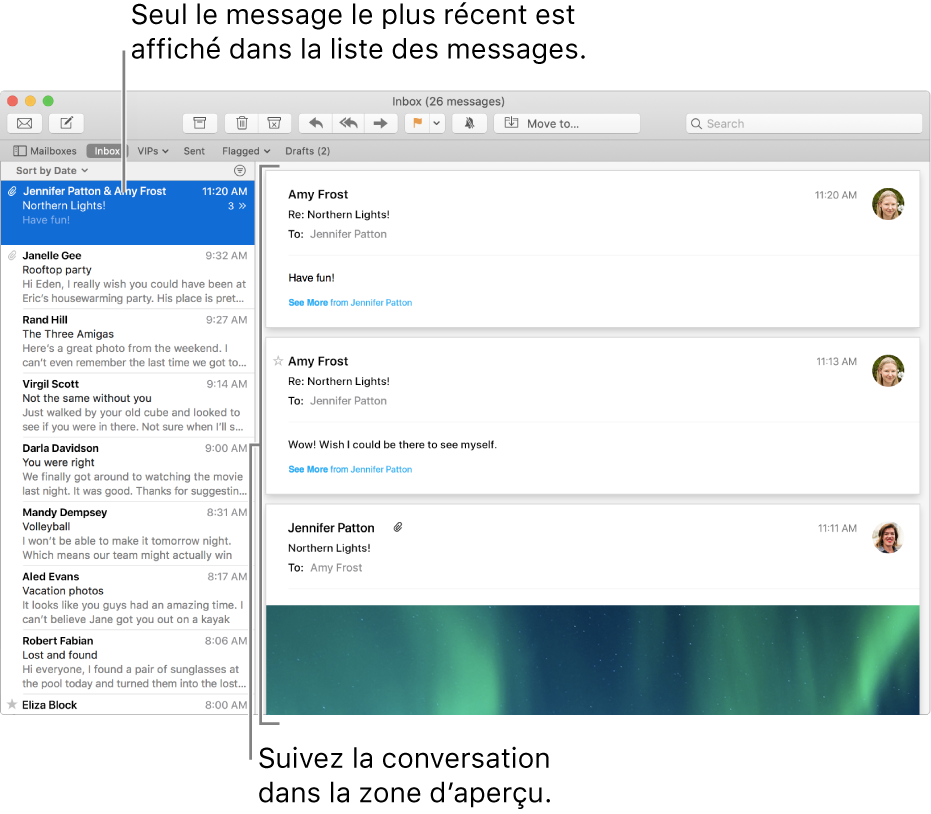Click the paperclip icon on Janelle Gee's row
The height and width of the screenshot is (814, 931).
click(x=12, y=255)
